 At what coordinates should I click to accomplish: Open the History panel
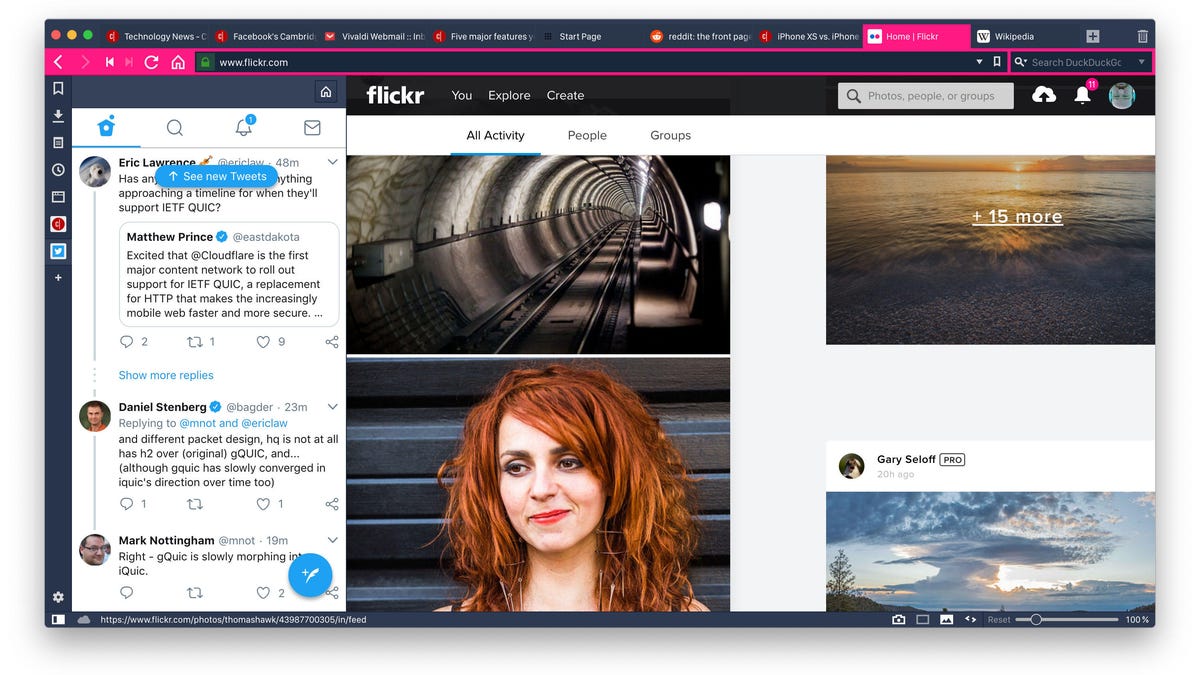(x=58, y=169)
